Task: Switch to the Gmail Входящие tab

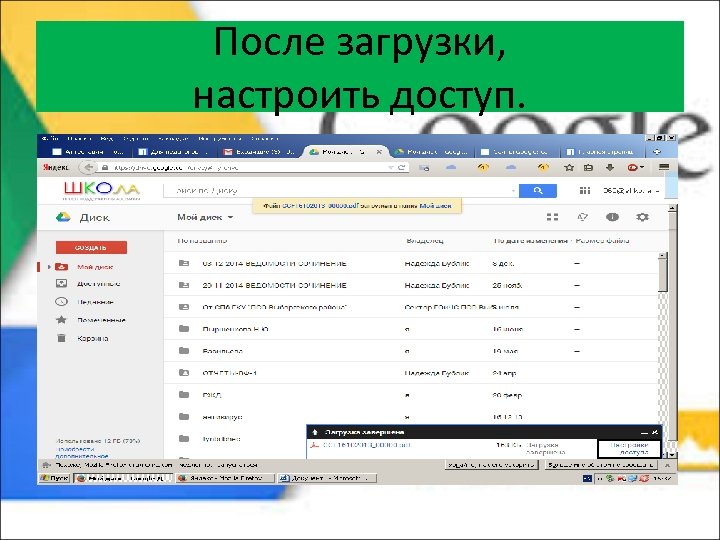Action: click(x=259, y=152)
